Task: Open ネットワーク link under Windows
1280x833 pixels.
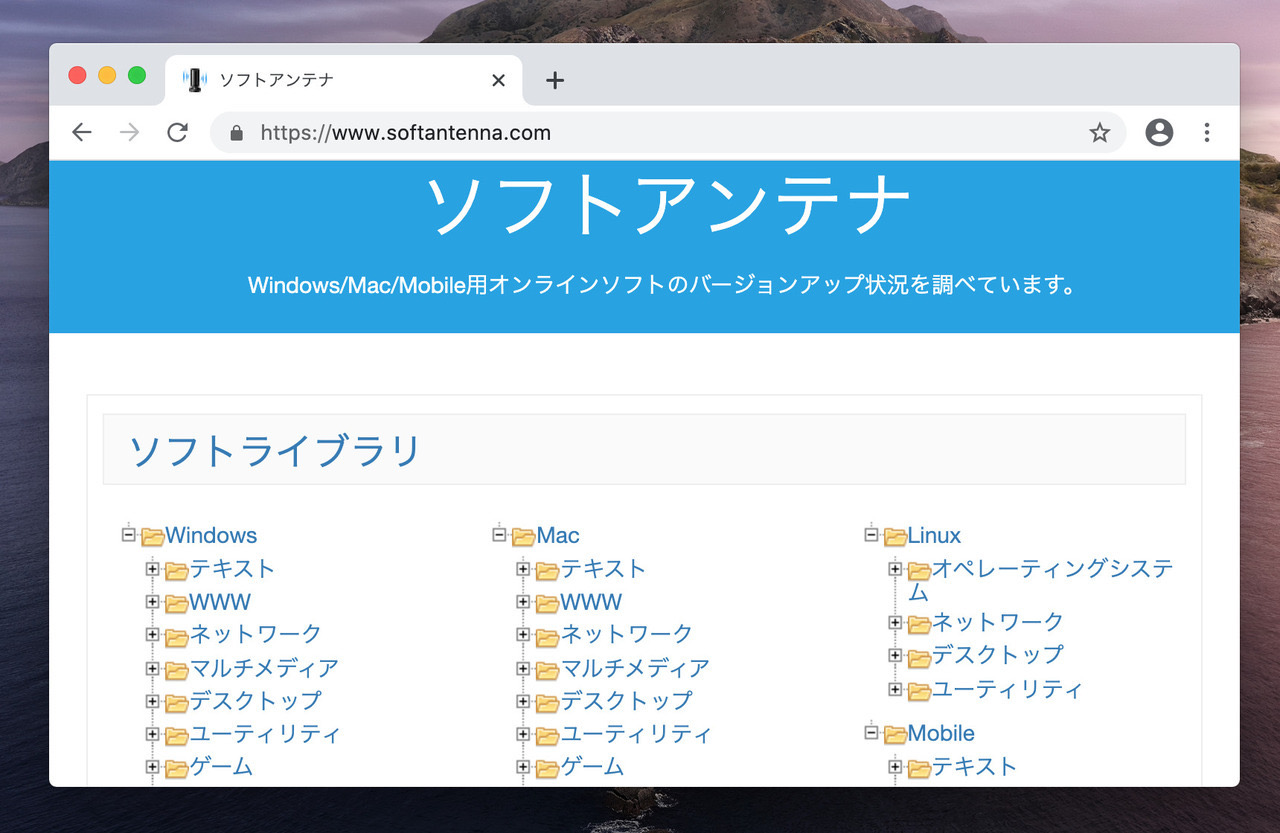Action: 256,634
